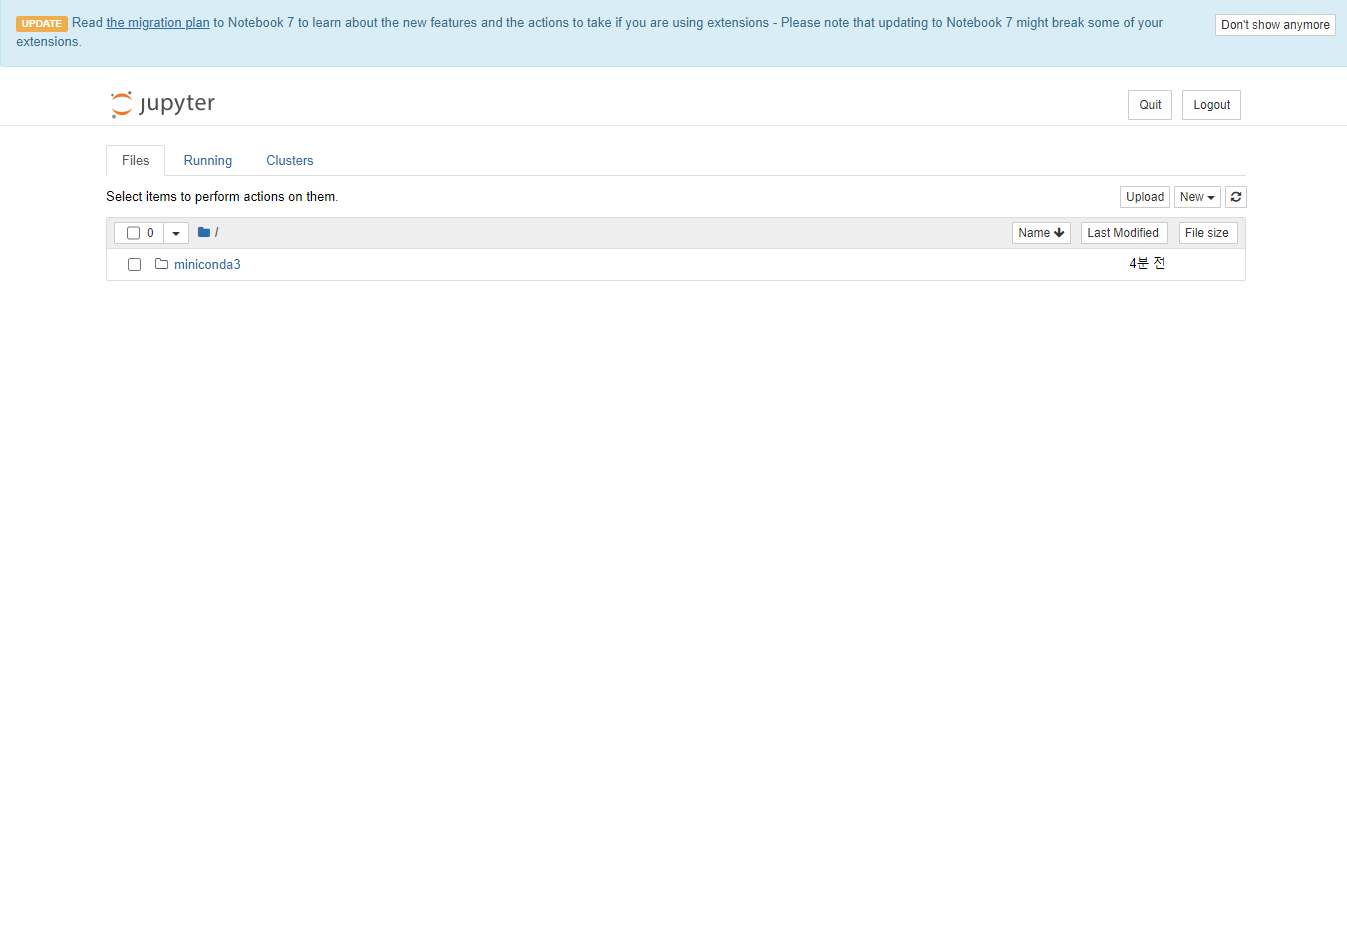Sort files by Name
The image size is (1347, 929).
1041,233
